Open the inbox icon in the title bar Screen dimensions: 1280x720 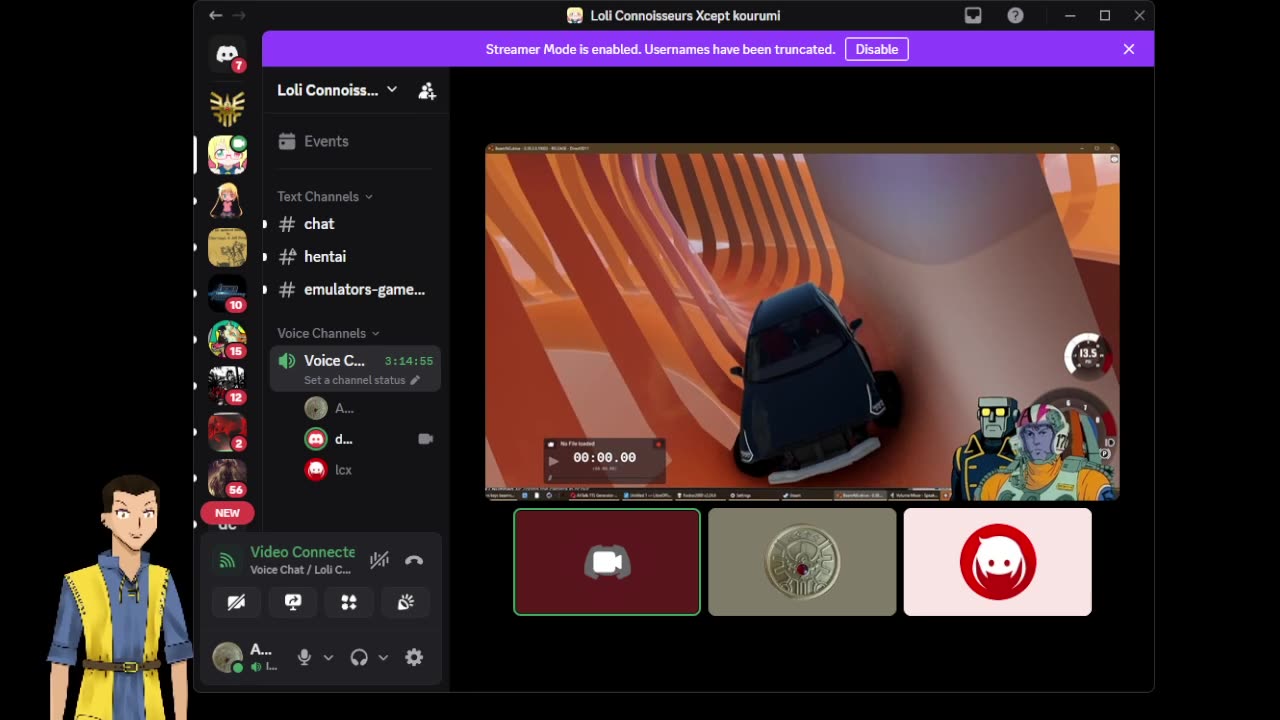coord(973,15)
